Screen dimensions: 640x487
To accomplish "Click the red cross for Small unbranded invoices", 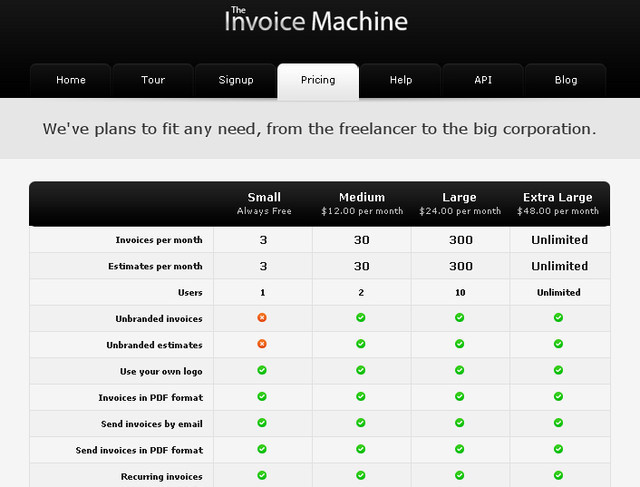I will [x=262, y=318].
